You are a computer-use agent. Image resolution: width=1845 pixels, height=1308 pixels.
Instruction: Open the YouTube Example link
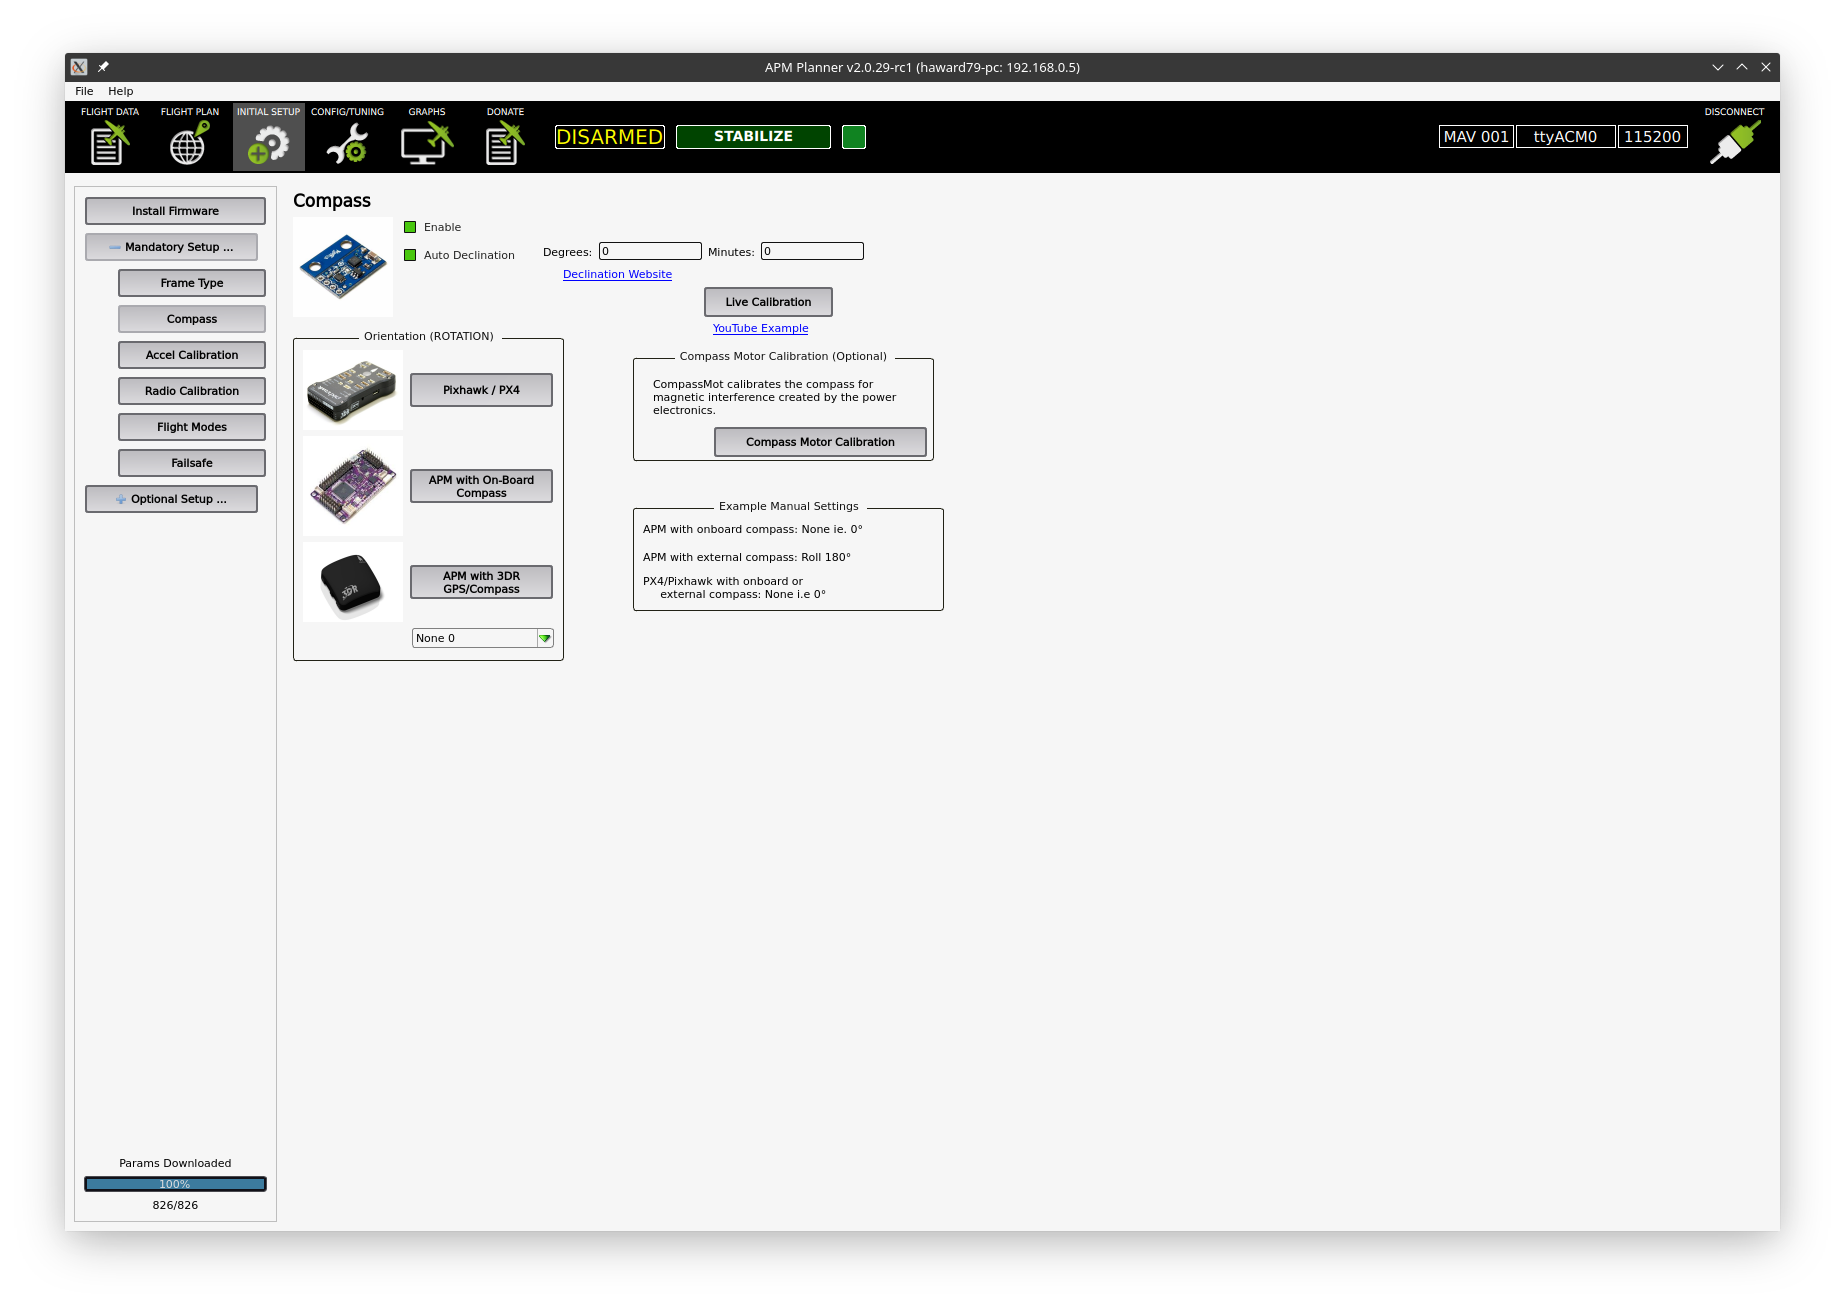pyautogui.click(x=760, y=328)
